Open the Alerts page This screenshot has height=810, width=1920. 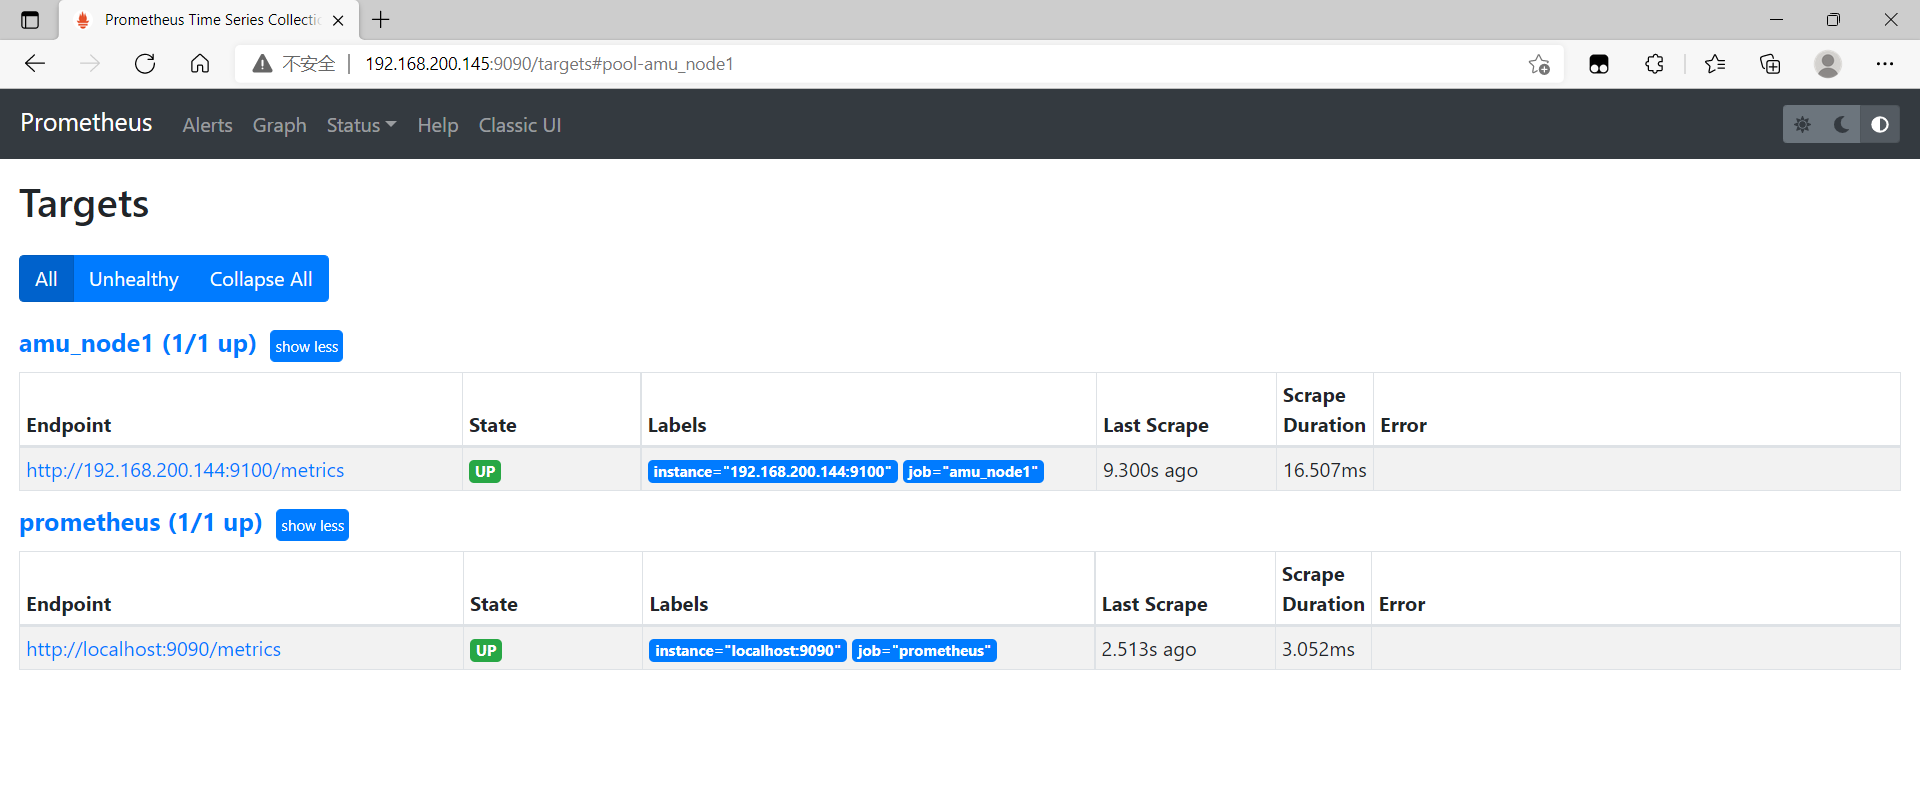coord(207,125)
